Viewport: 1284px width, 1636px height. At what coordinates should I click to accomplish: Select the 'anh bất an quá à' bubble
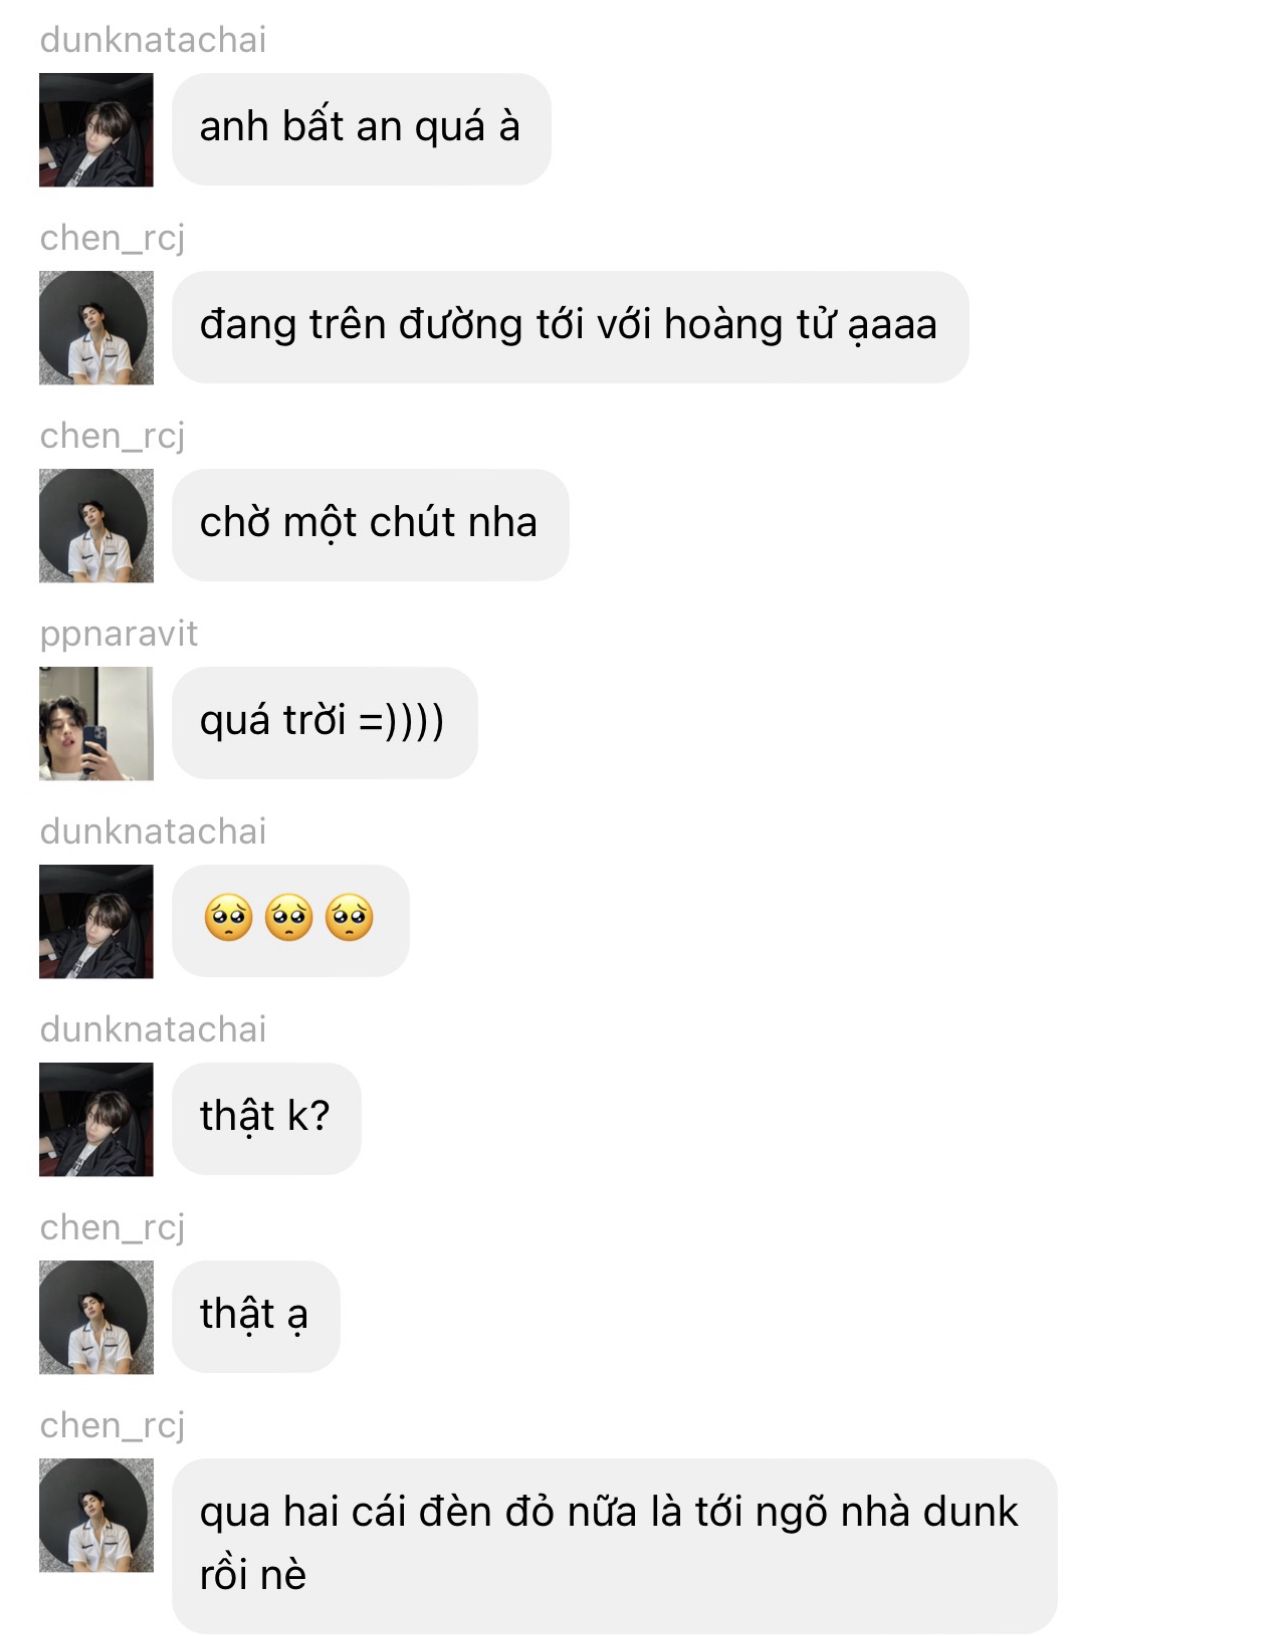[x=361, y=129]
